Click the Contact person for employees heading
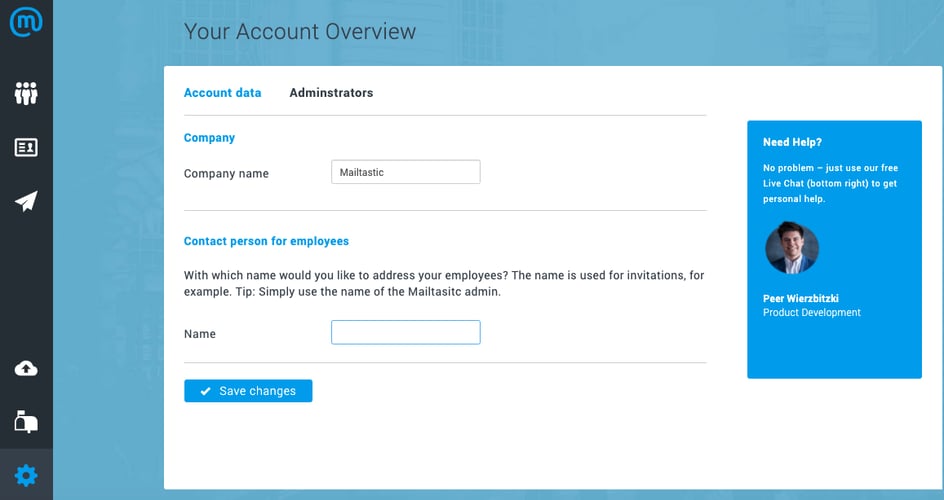 266,241
